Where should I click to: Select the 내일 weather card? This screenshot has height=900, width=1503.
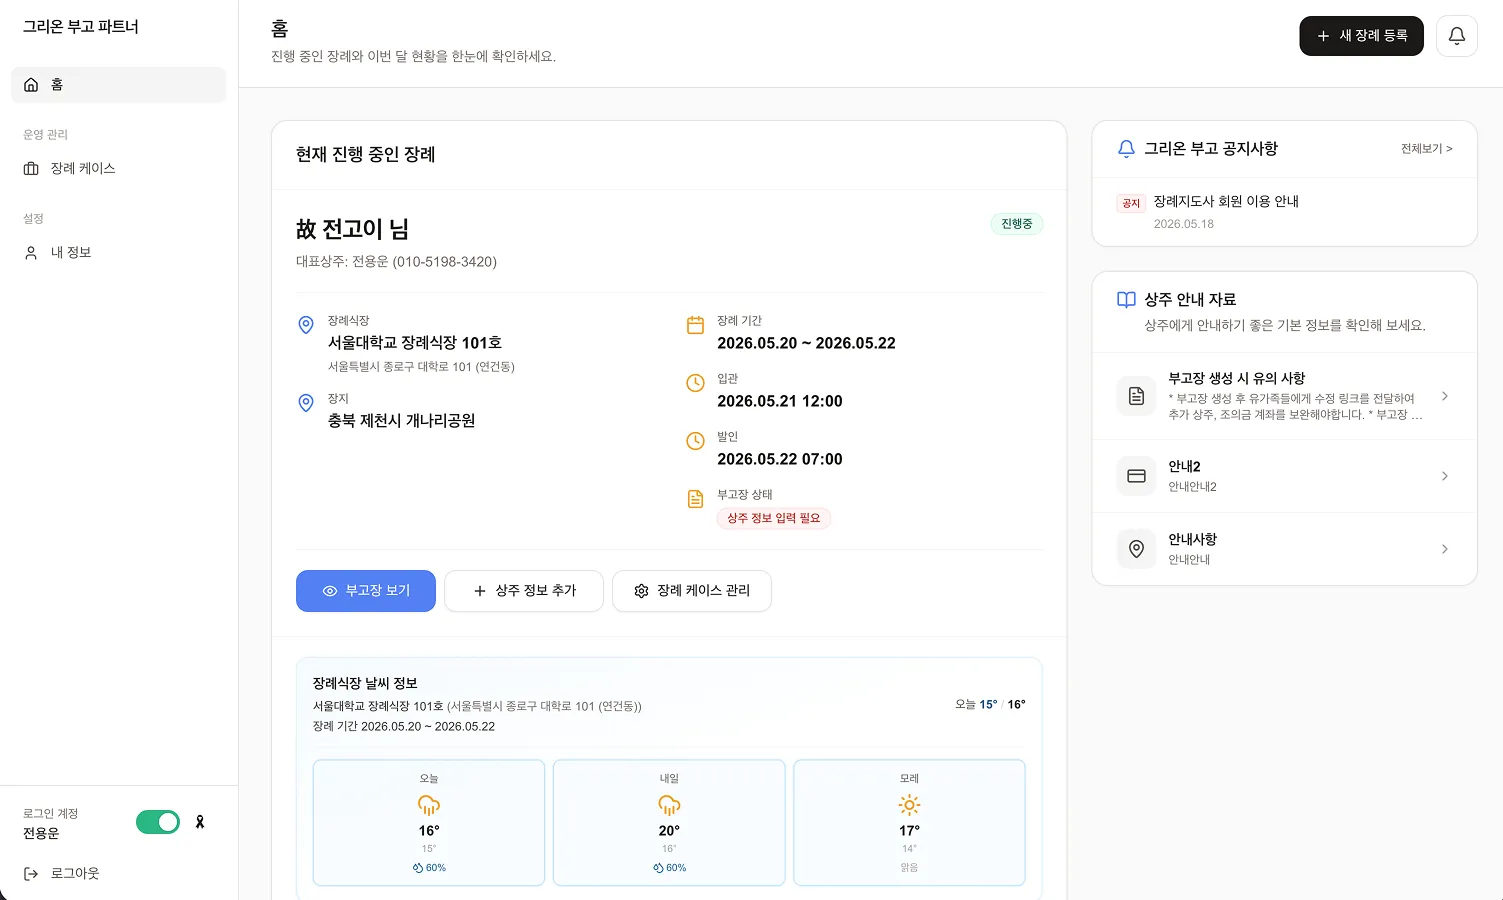pos(669,823)
